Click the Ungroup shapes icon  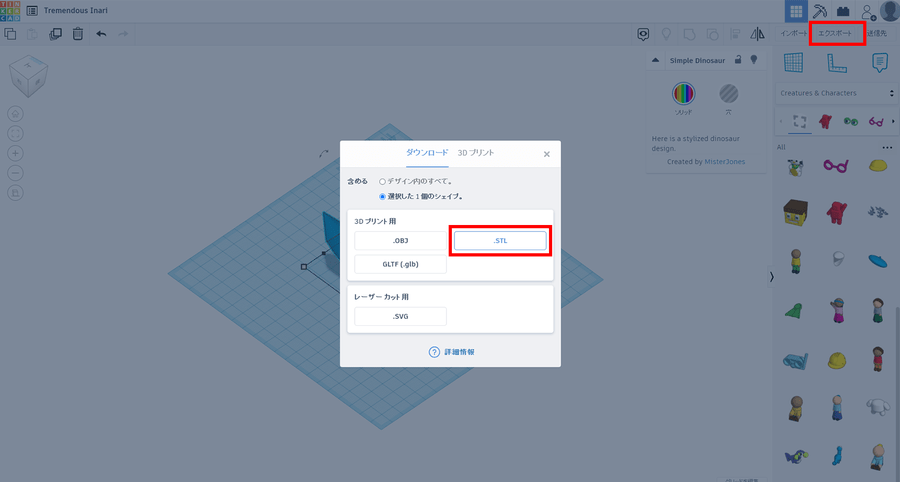[712, 34]
